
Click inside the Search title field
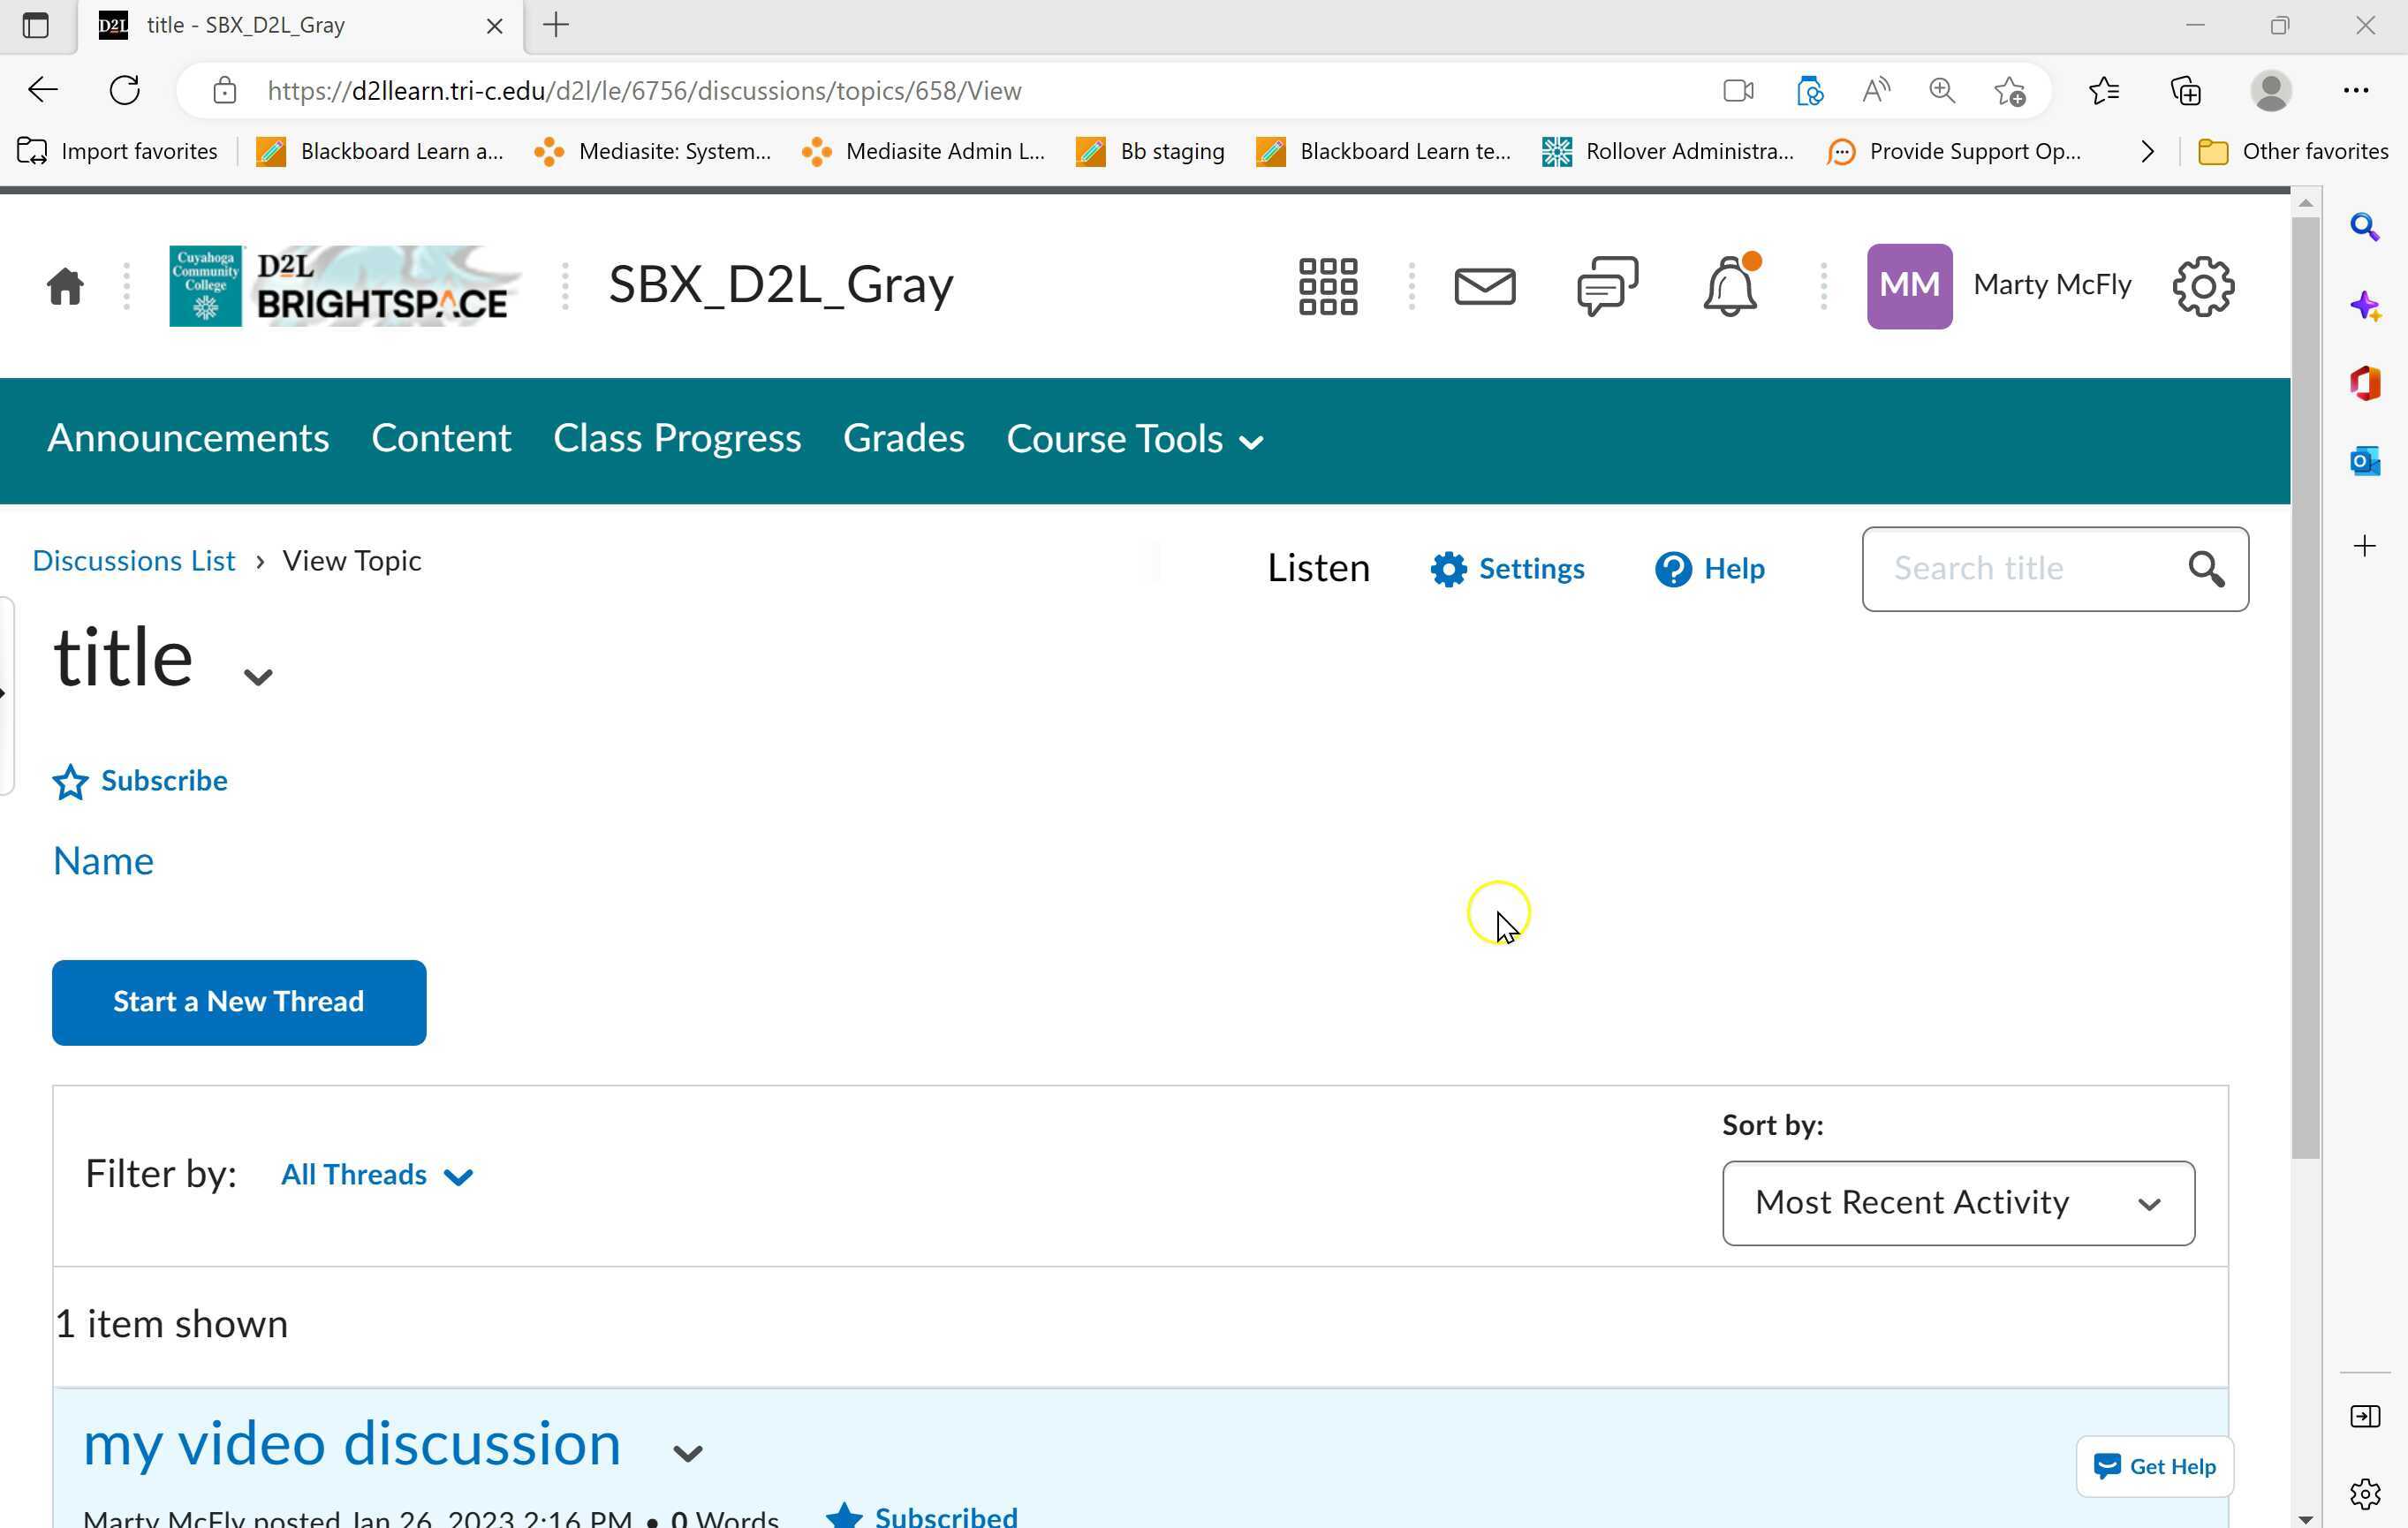click(x=2030, y=569)
